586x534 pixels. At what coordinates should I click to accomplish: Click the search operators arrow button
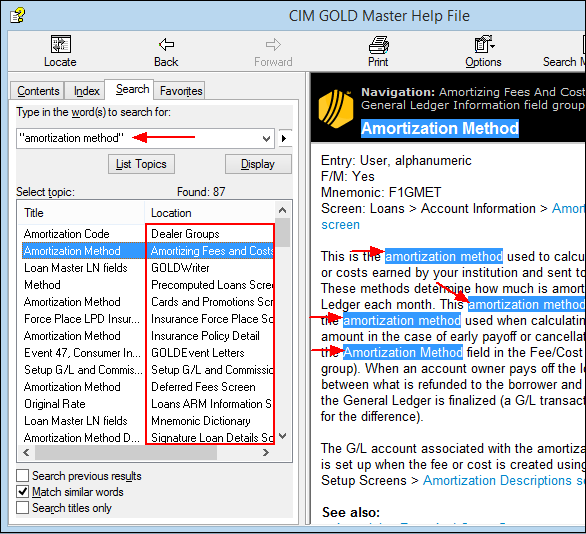click(285, 138)
